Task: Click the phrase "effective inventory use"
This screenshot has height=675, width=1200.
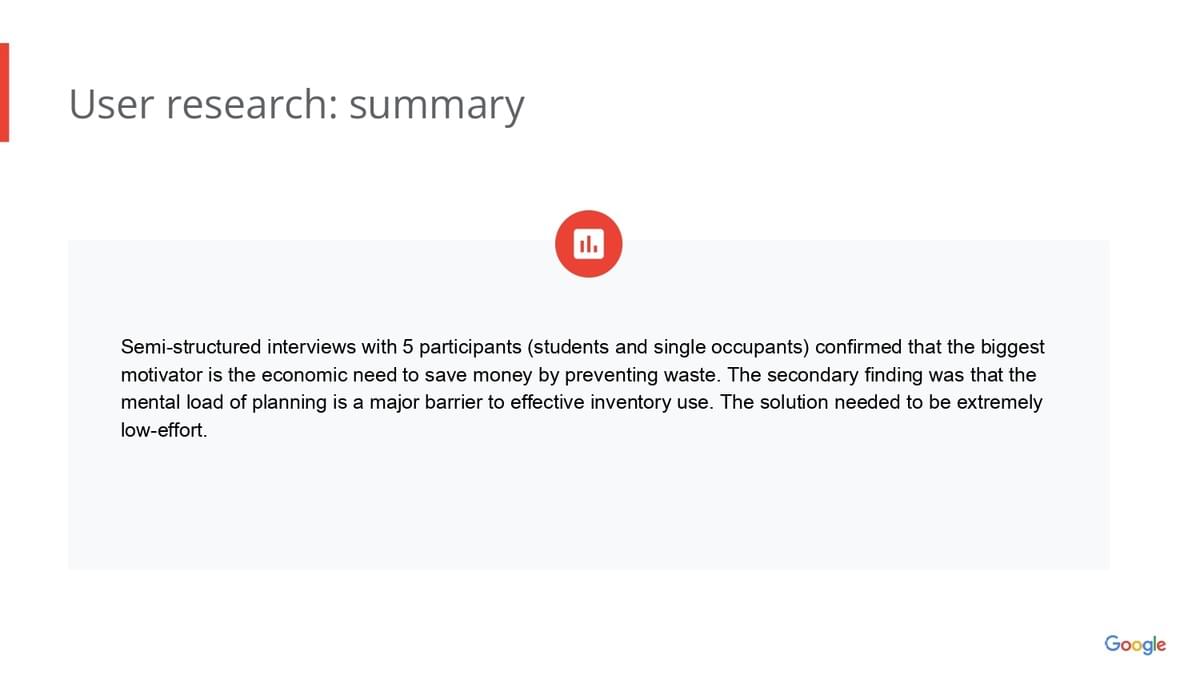Action: click(x=609, y=402)
